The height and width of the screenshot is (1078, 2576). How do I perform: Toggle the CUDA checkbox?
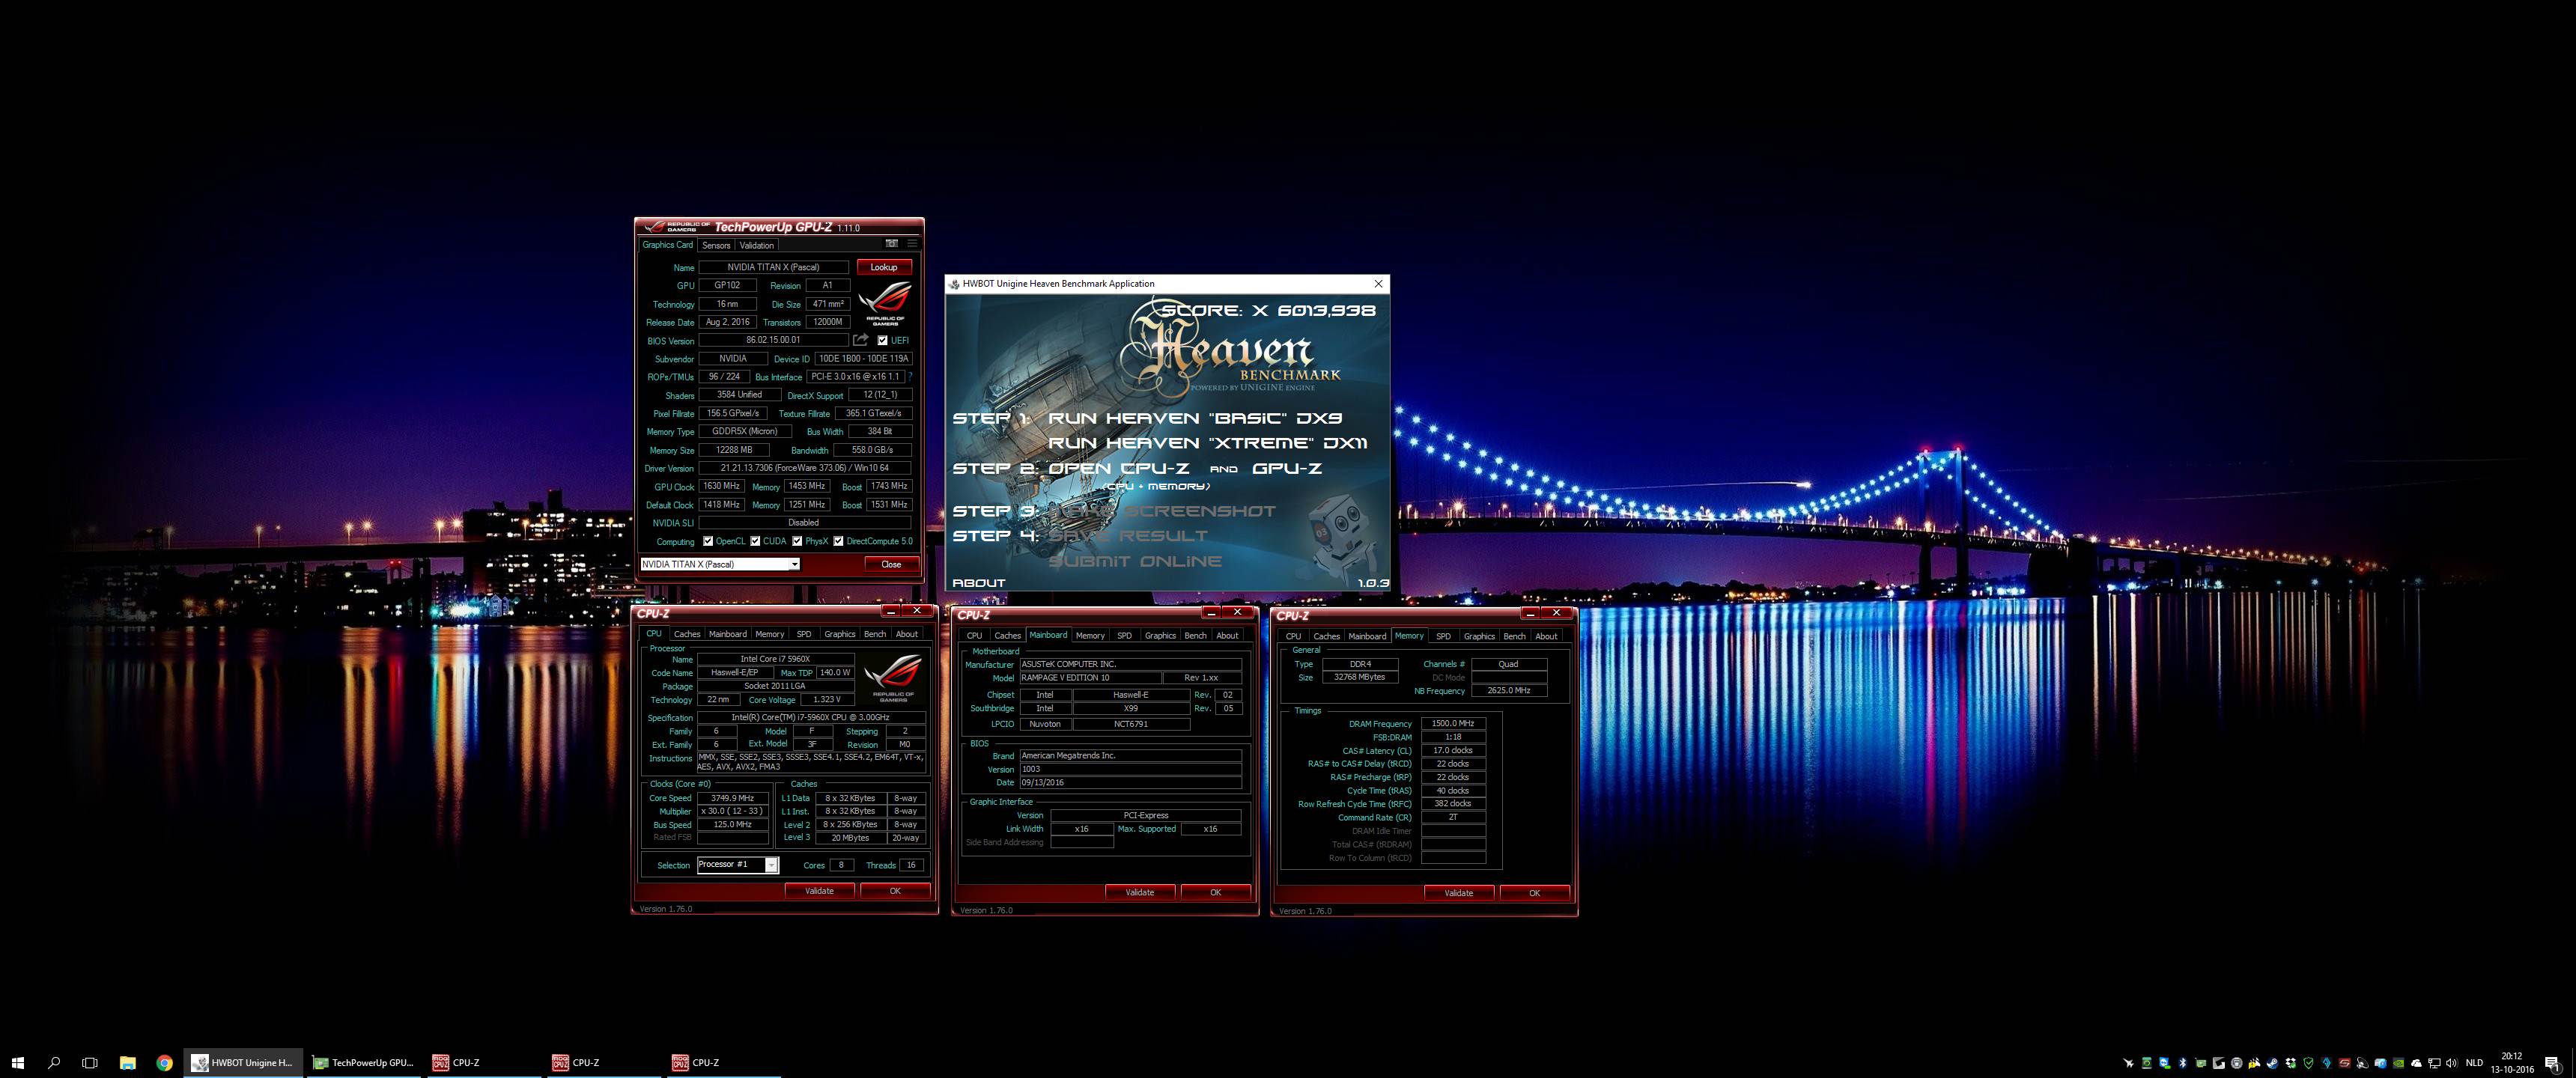tap(755, 541)
